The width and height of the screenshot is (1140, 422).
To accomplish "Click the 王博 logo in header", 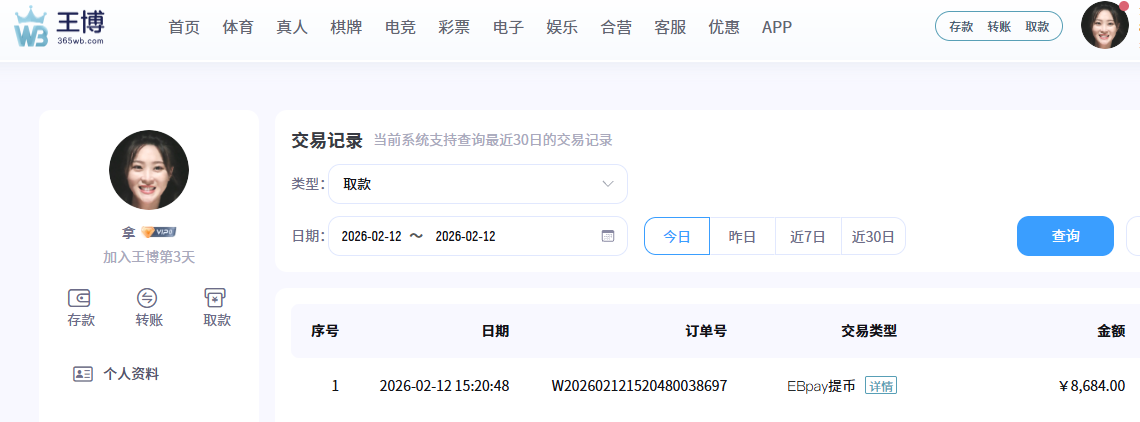I will [x=60, y=27].
